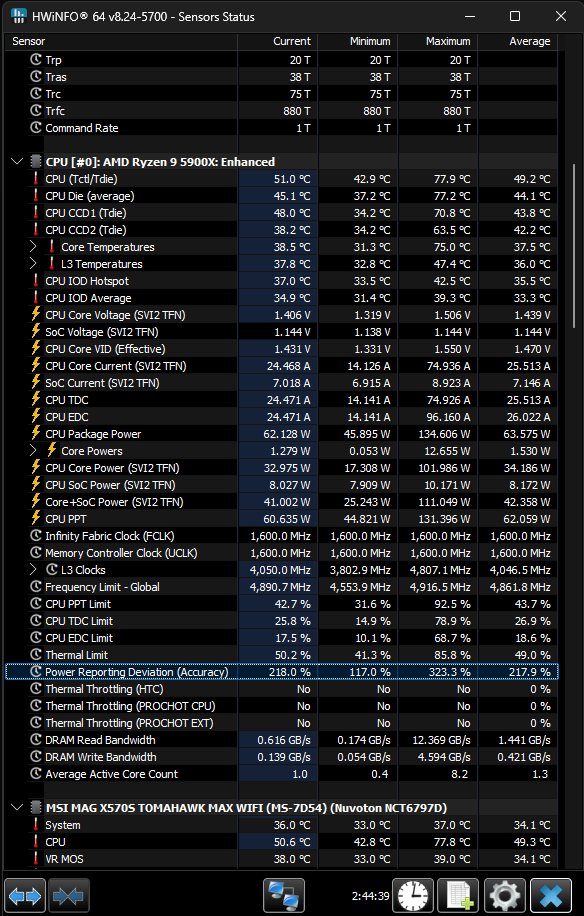Click lightning icon beside CPU Package Power

click(36, 433)
